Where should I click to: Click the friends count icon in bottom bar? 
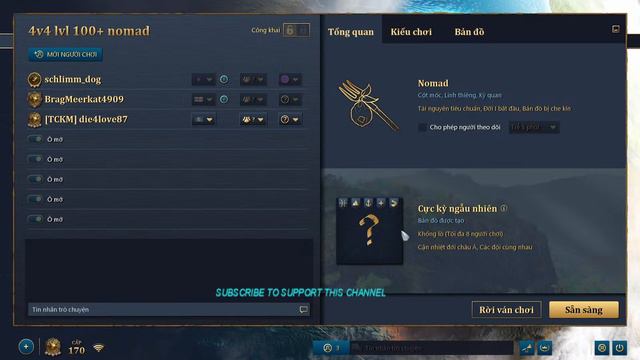coord(331,348)
